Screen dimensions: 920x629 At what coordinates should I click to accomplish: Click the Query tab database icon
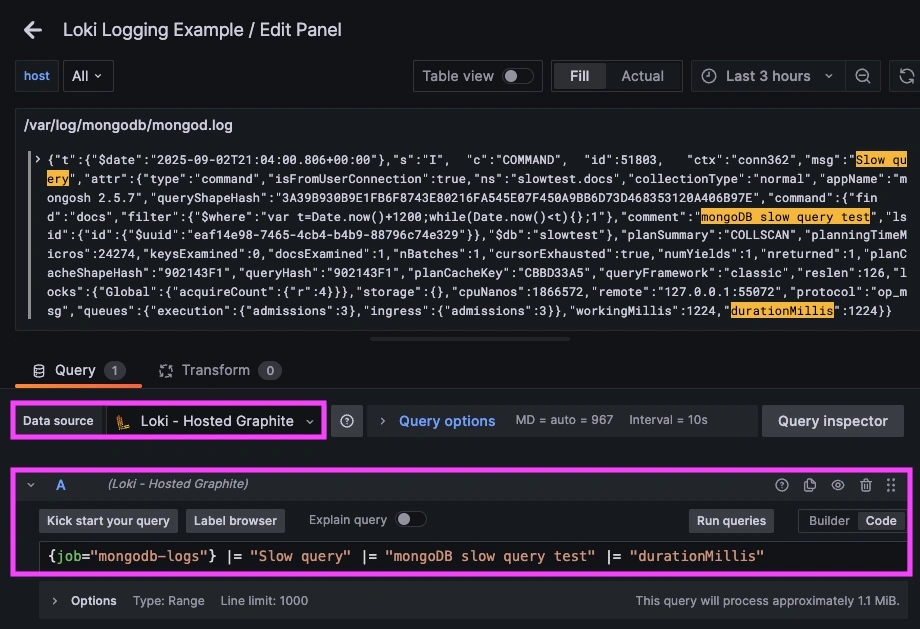click(x=39, y=371)
